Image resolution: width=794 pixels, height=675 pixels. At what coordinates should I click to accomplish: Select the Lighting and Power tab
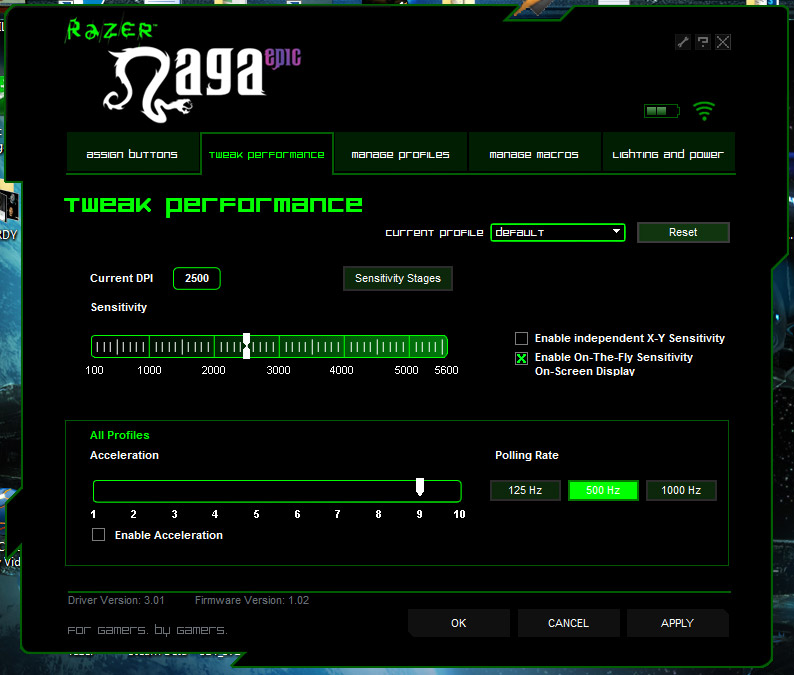tap(667, 155)
